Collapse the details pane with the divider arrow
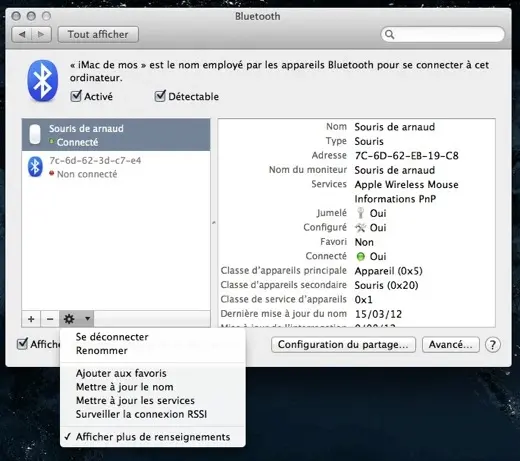This screenshot has height=461, width=520. (214, 222)
